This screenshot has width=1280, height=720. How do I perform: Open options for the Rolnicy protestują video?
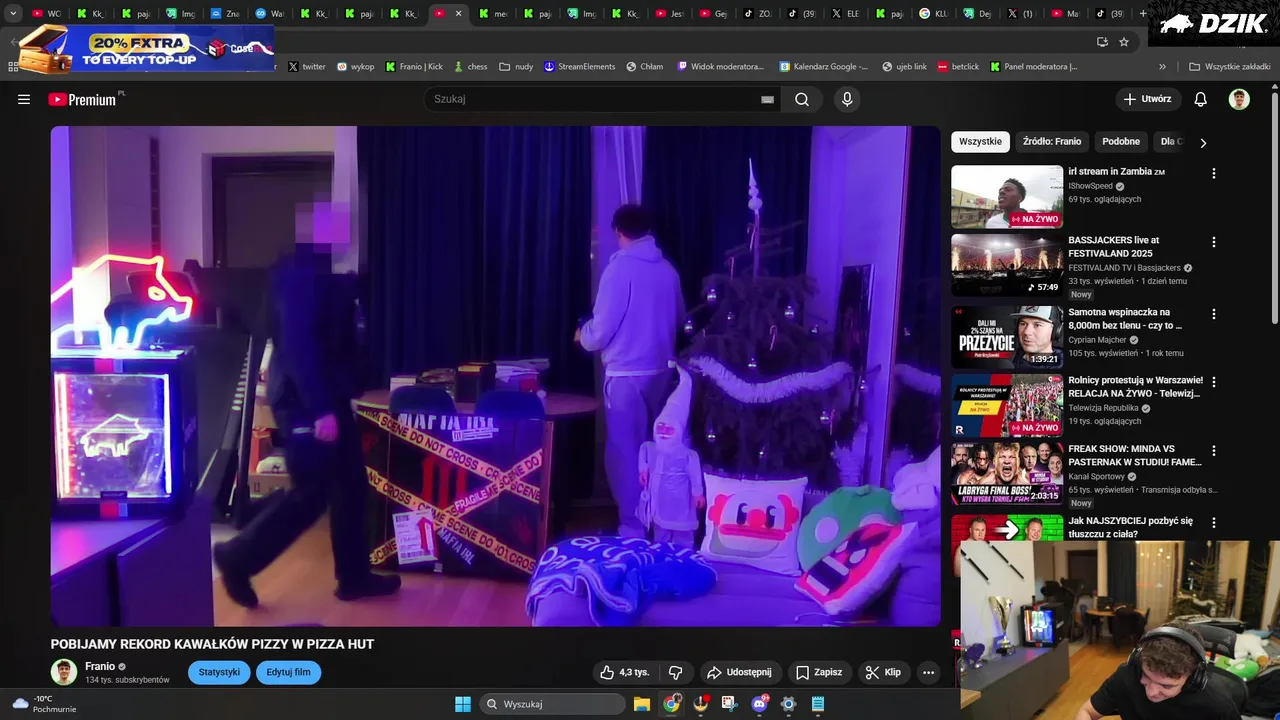[x=1214, y=382]
